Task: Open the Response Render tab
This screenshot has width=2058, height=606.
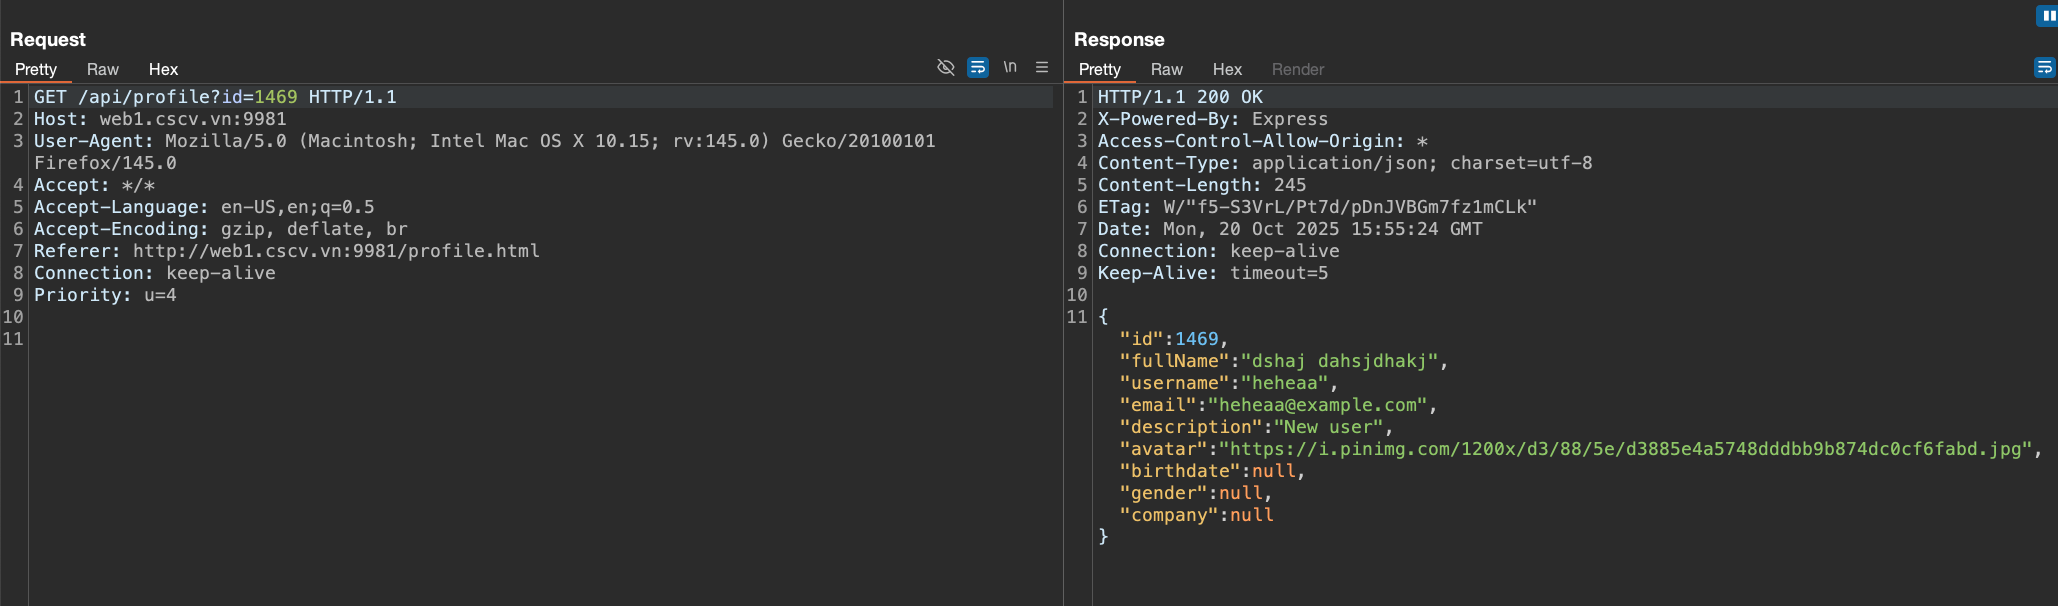Action: click(1297, 69)
